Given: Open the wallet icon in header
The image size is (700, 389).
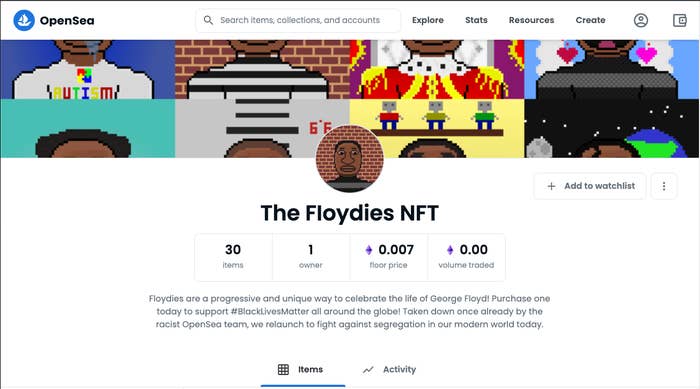Looking at the screenshot, I should 679,20.
